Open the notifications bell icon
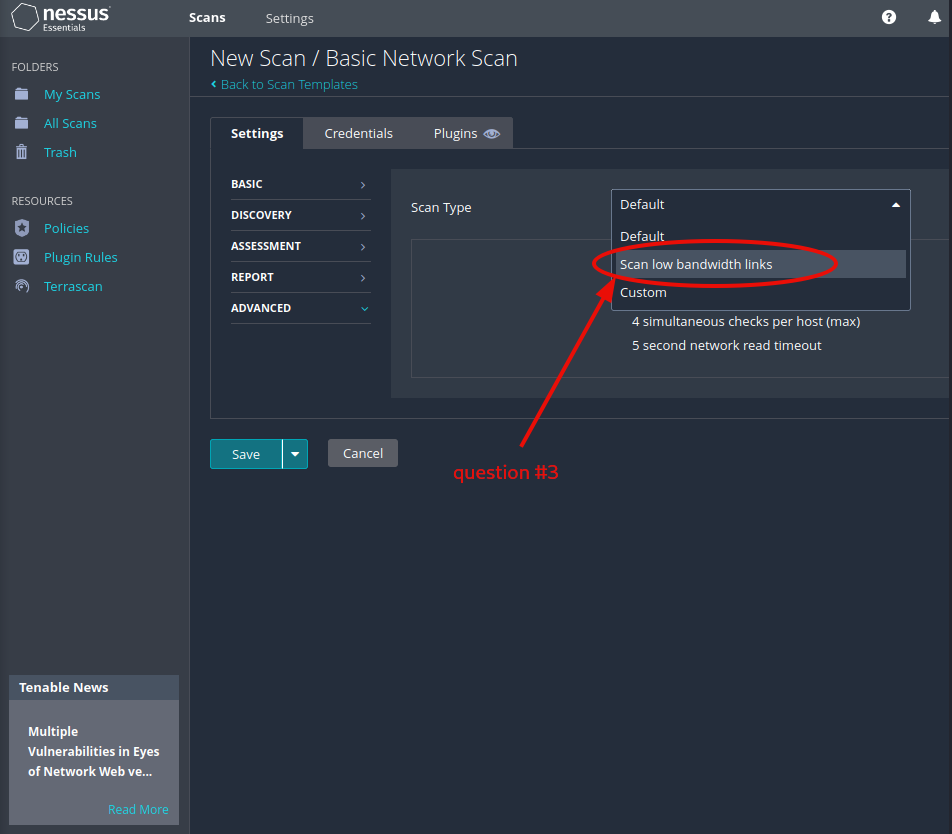952x834 pixels. [x=934, y=18]
